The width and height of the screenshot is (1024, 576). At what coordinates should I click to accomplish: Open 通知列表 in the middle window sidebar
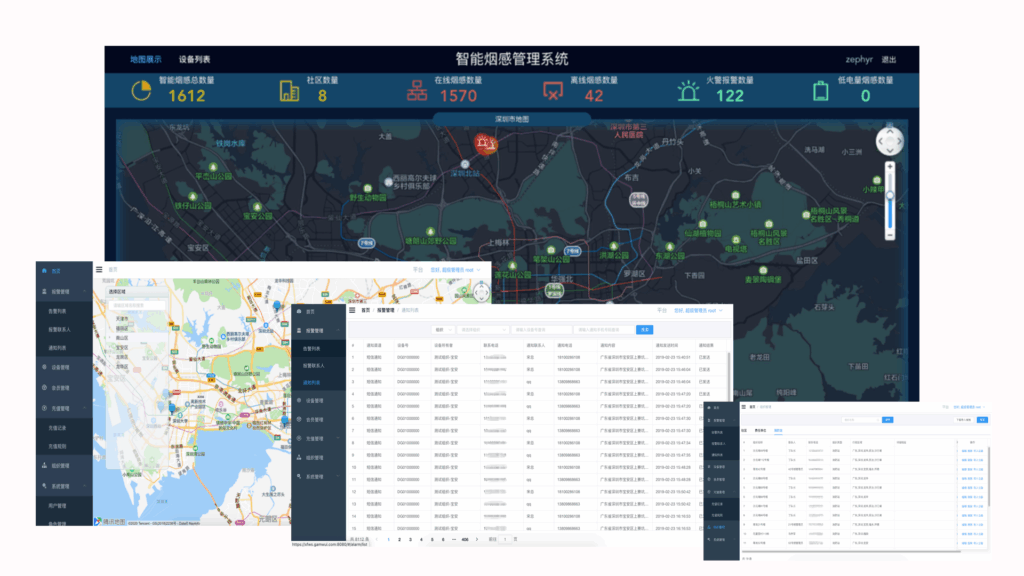[313, 382]
